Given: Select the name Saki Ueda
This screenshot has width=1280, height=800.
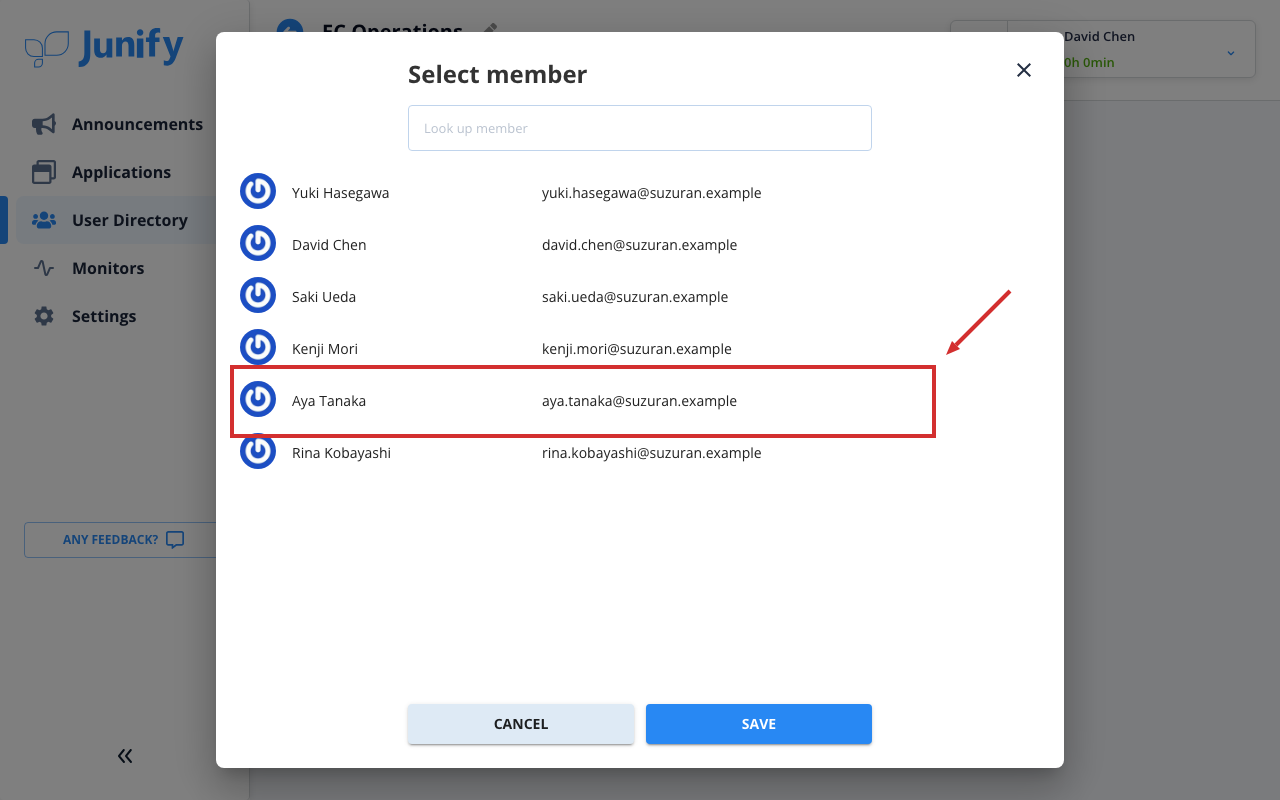Looking at the screenshot, I should pyautogui.click(x=324, y=297).
